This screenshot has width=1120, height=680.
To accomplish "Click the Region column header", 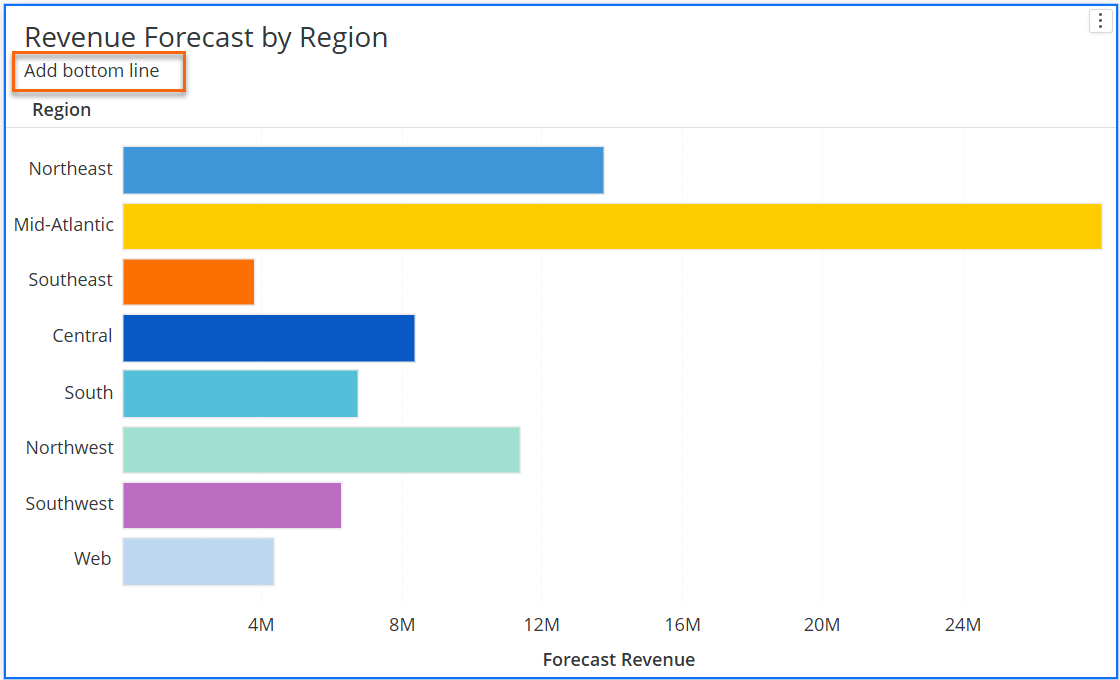I will point(62,110).
